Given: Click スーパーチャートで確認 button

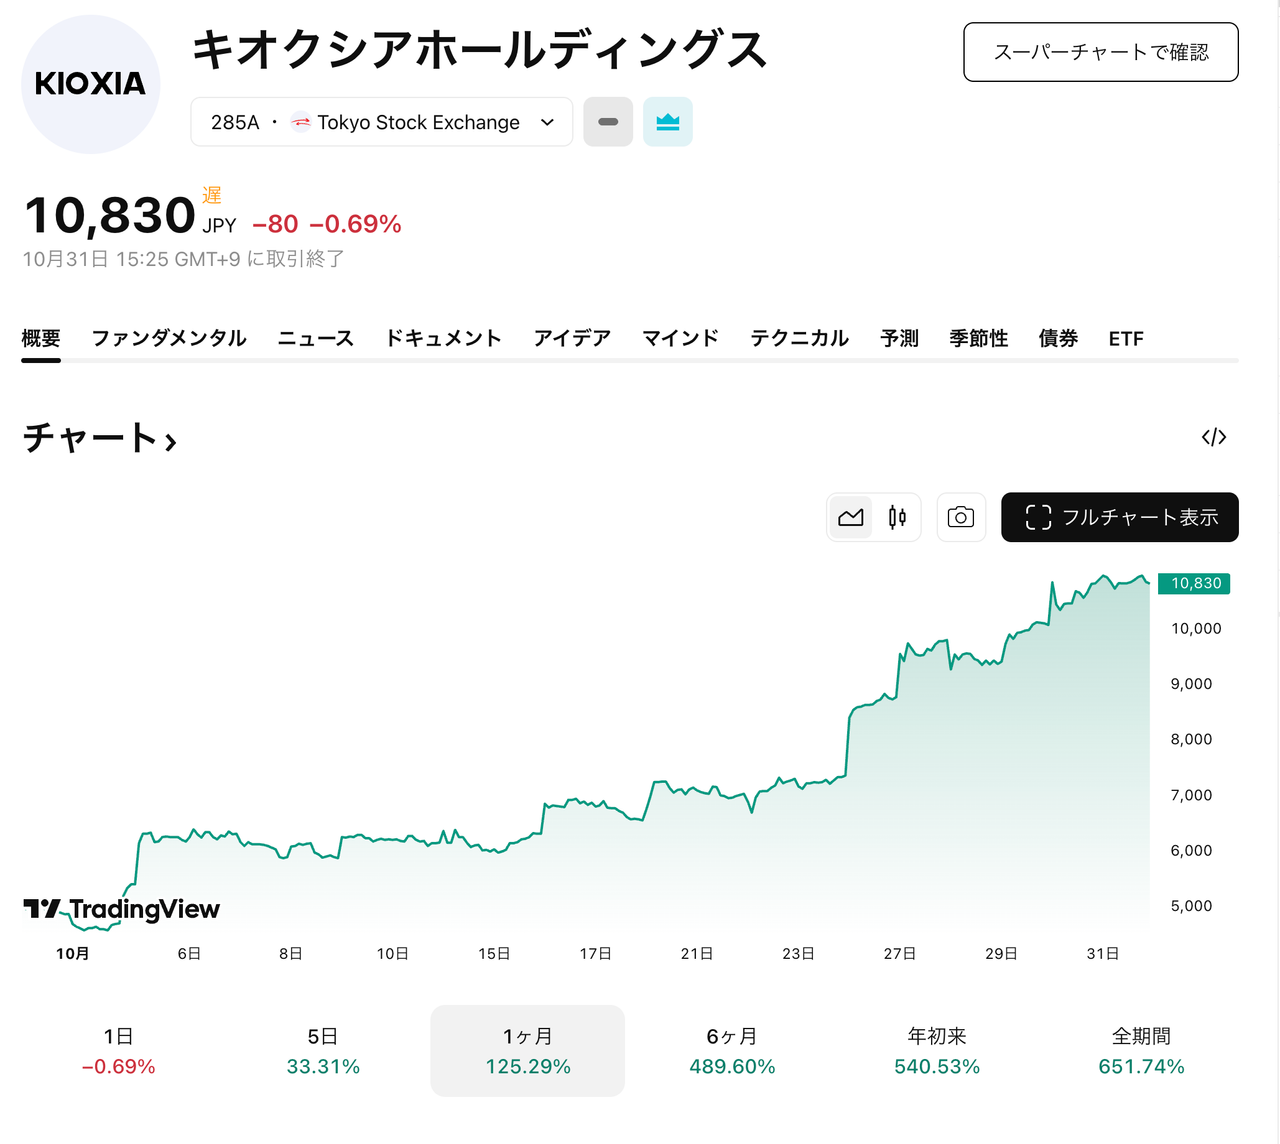Looking at the screenshot, I should 1100,52.
